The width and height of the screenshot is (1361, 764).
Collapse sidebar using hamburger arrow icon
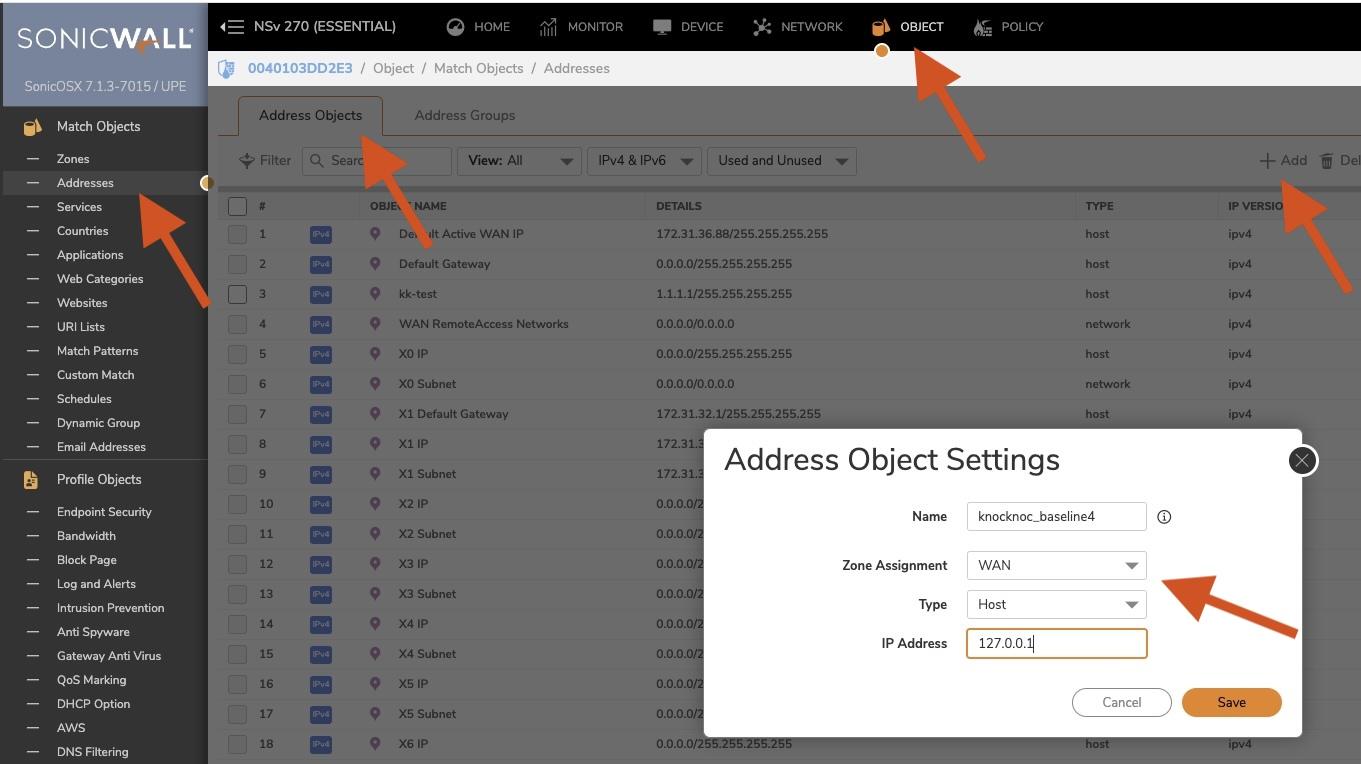pos(232,27)
